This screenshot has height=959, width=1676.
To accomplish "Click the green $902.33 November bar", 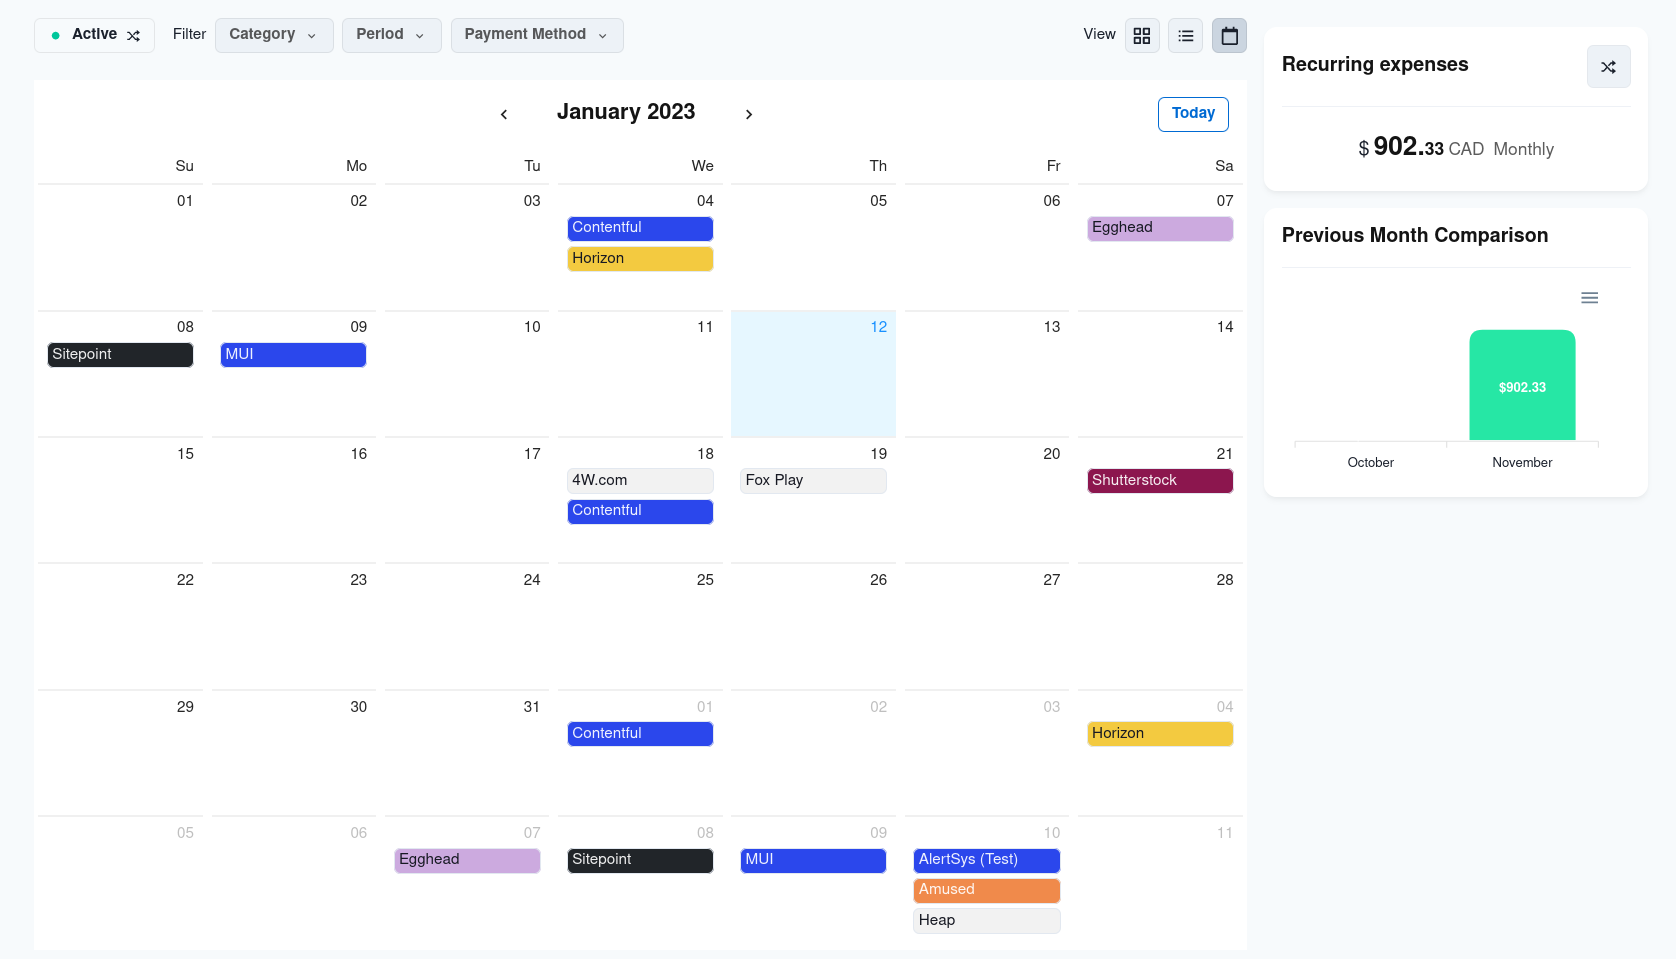I will (x=1522, y=385).
